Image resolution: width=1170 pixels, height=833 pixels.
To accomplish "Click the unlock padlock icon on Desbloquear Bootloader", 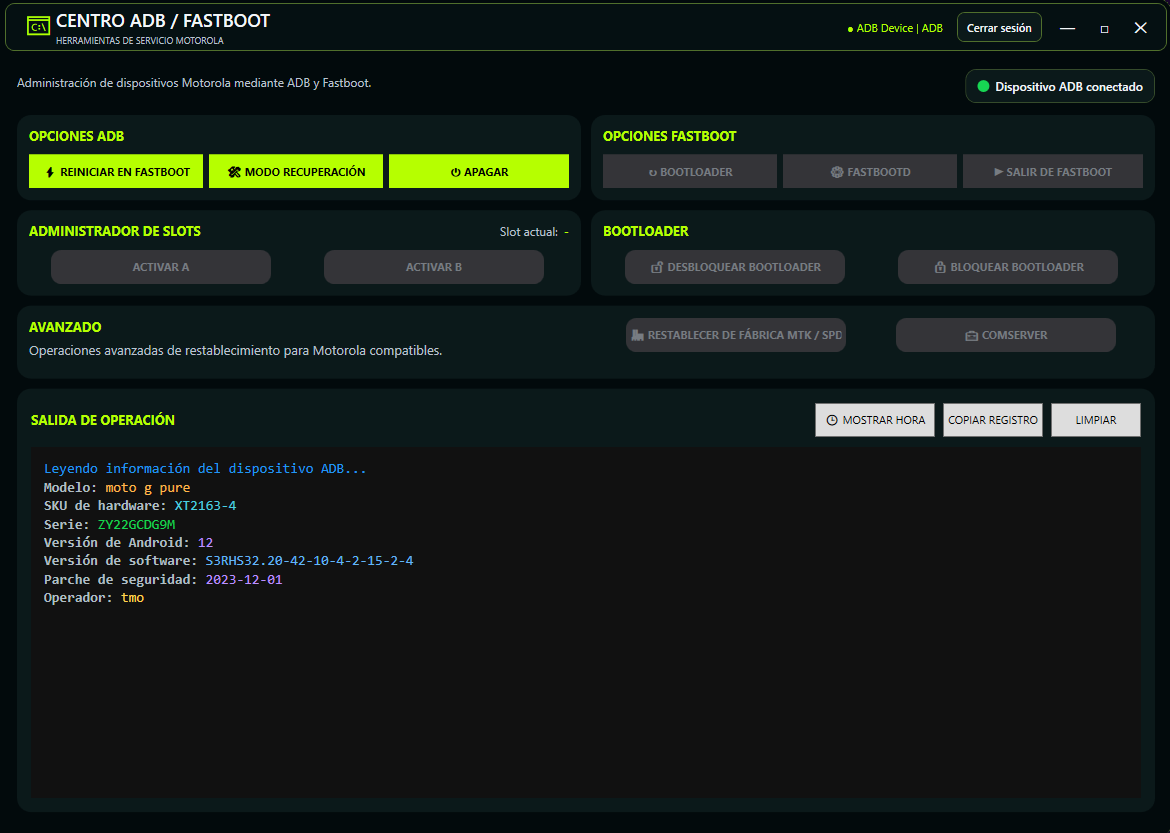I will click(x=657, y=267).
